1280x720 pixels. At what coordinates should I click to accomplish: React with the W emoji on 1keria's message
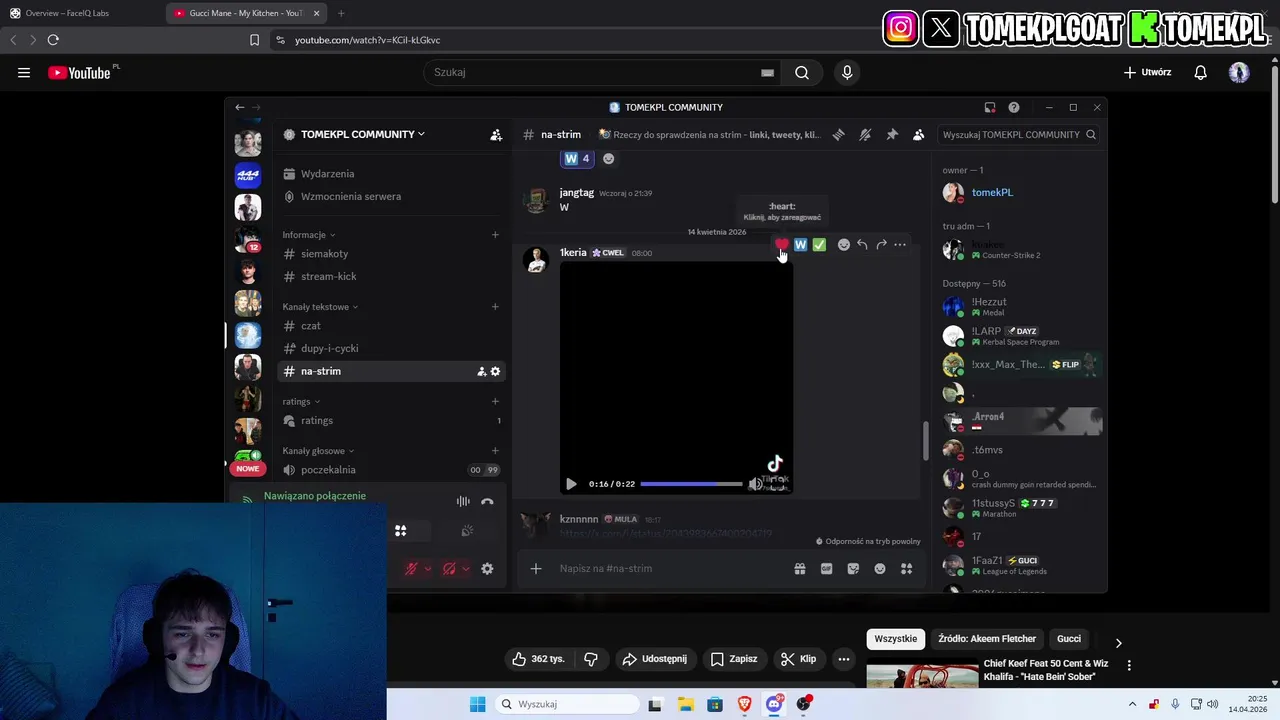click(800, 244)
